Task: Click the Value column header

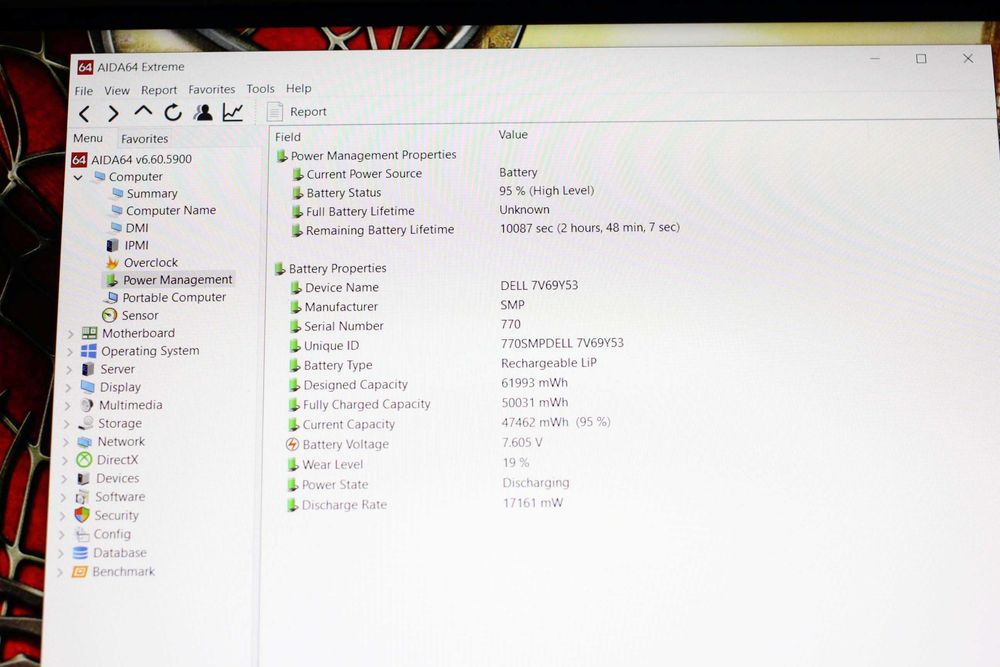Action: [513, 135]
